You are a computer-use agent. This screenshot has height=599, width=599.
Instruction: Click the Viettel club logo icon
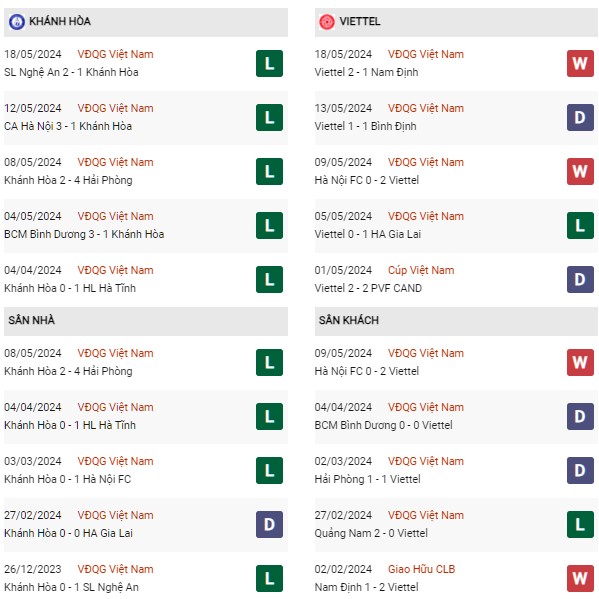coord(327,22)
